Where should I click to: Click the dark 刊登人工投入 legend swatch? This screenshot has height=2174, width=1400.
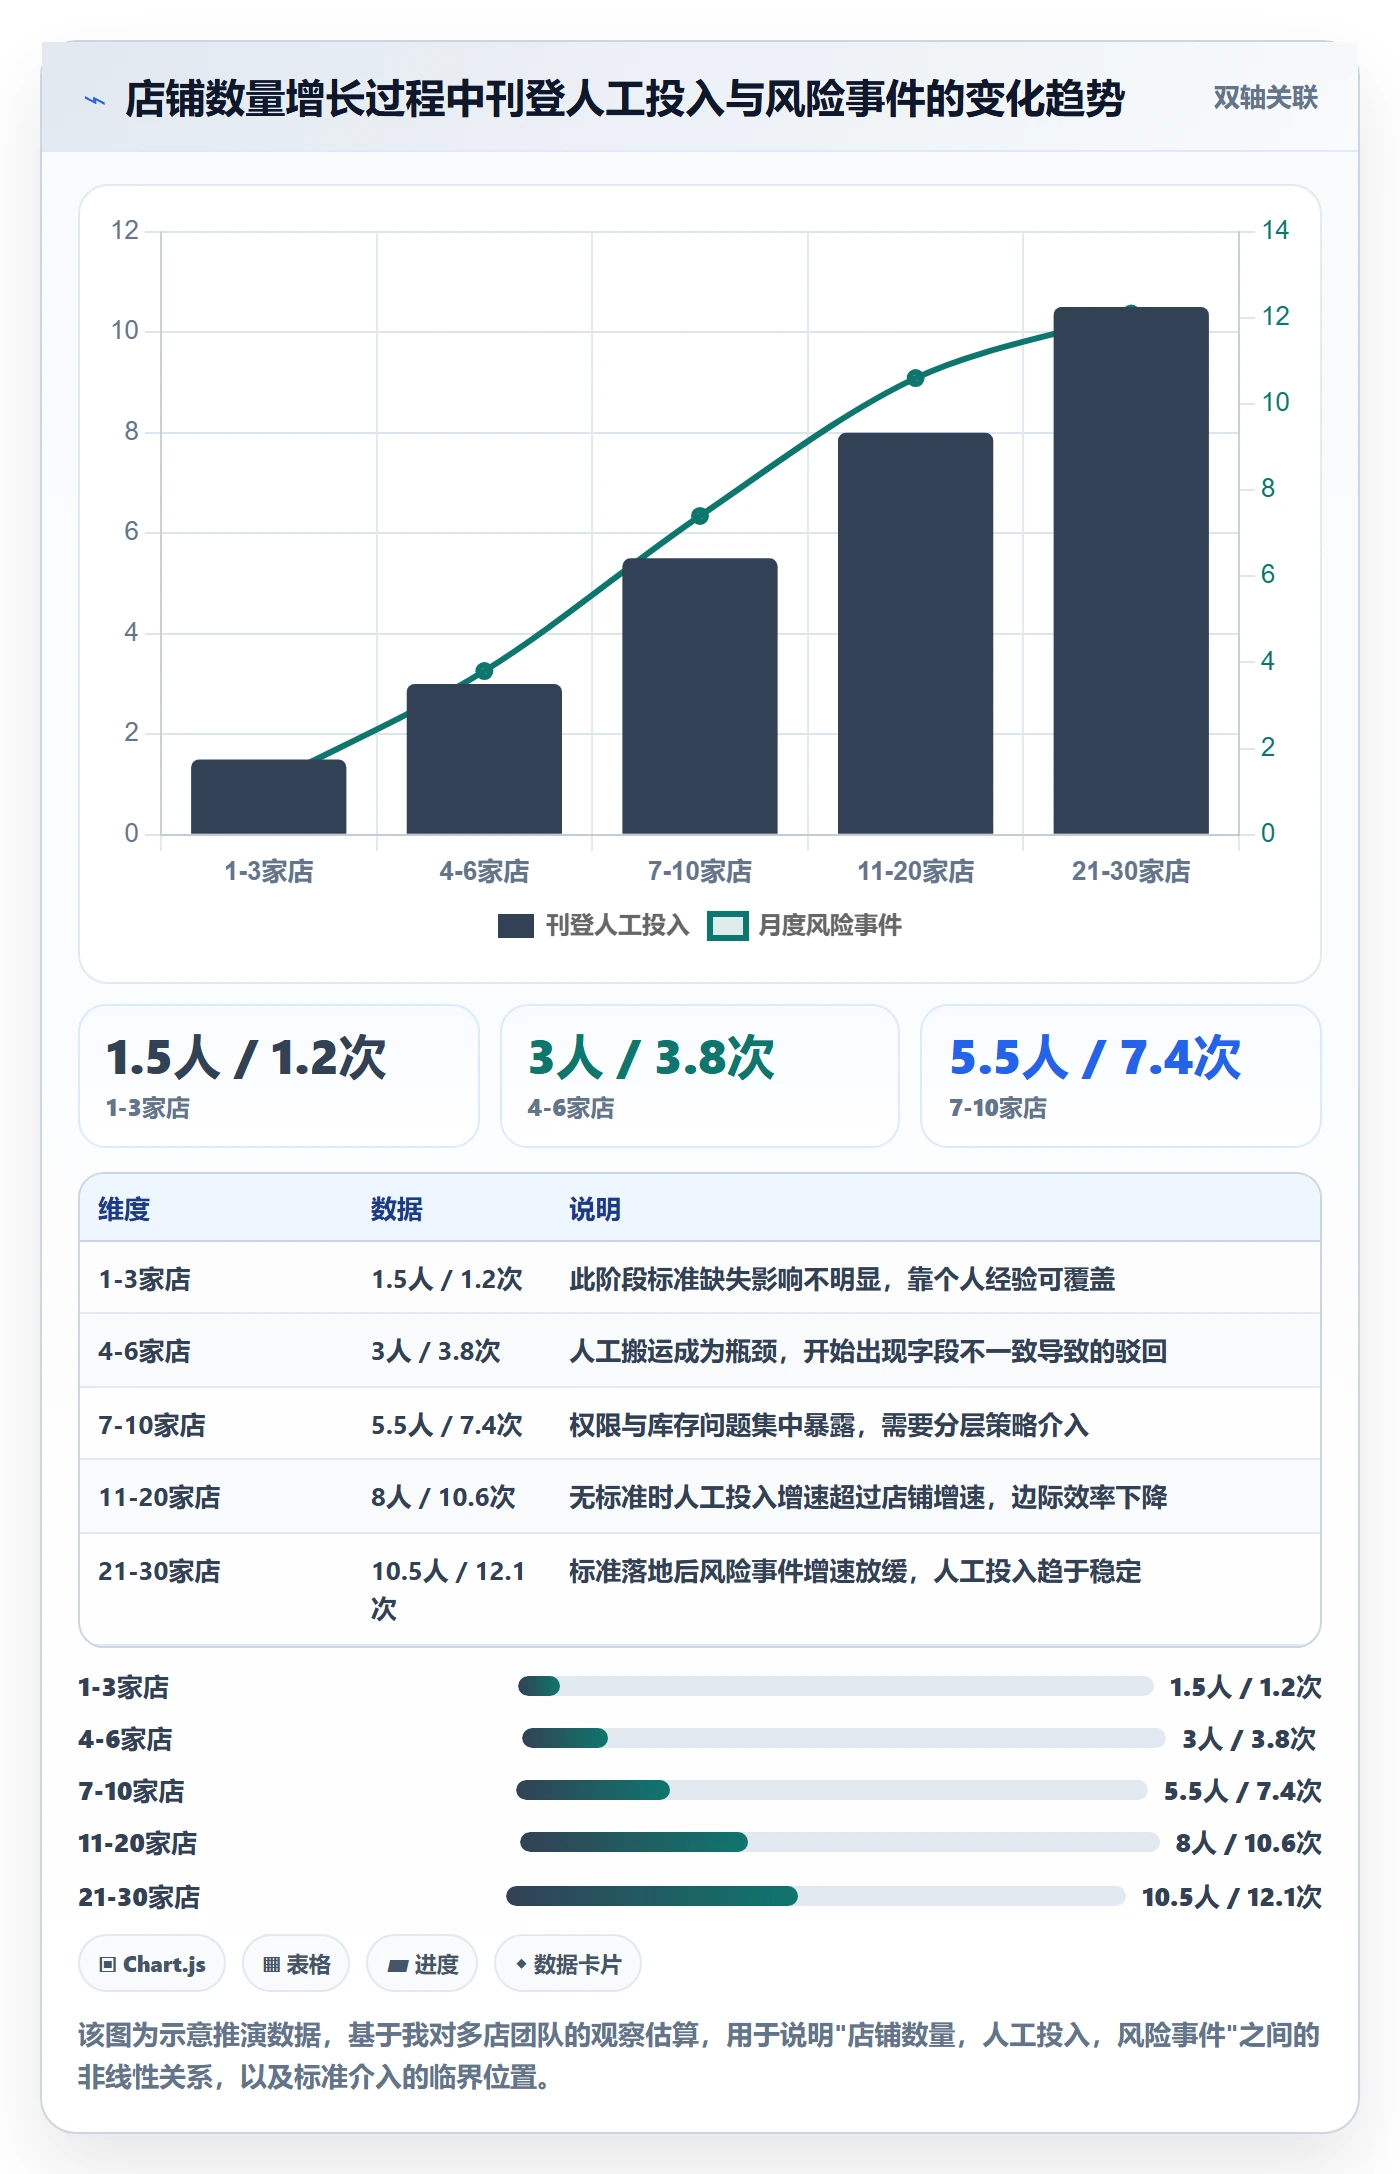point(516,926)
